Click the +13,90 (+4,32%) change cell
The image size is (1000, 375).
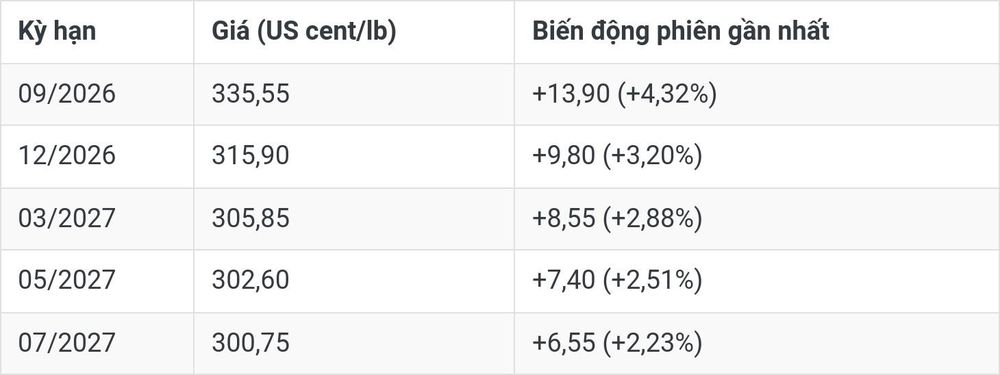624,94
